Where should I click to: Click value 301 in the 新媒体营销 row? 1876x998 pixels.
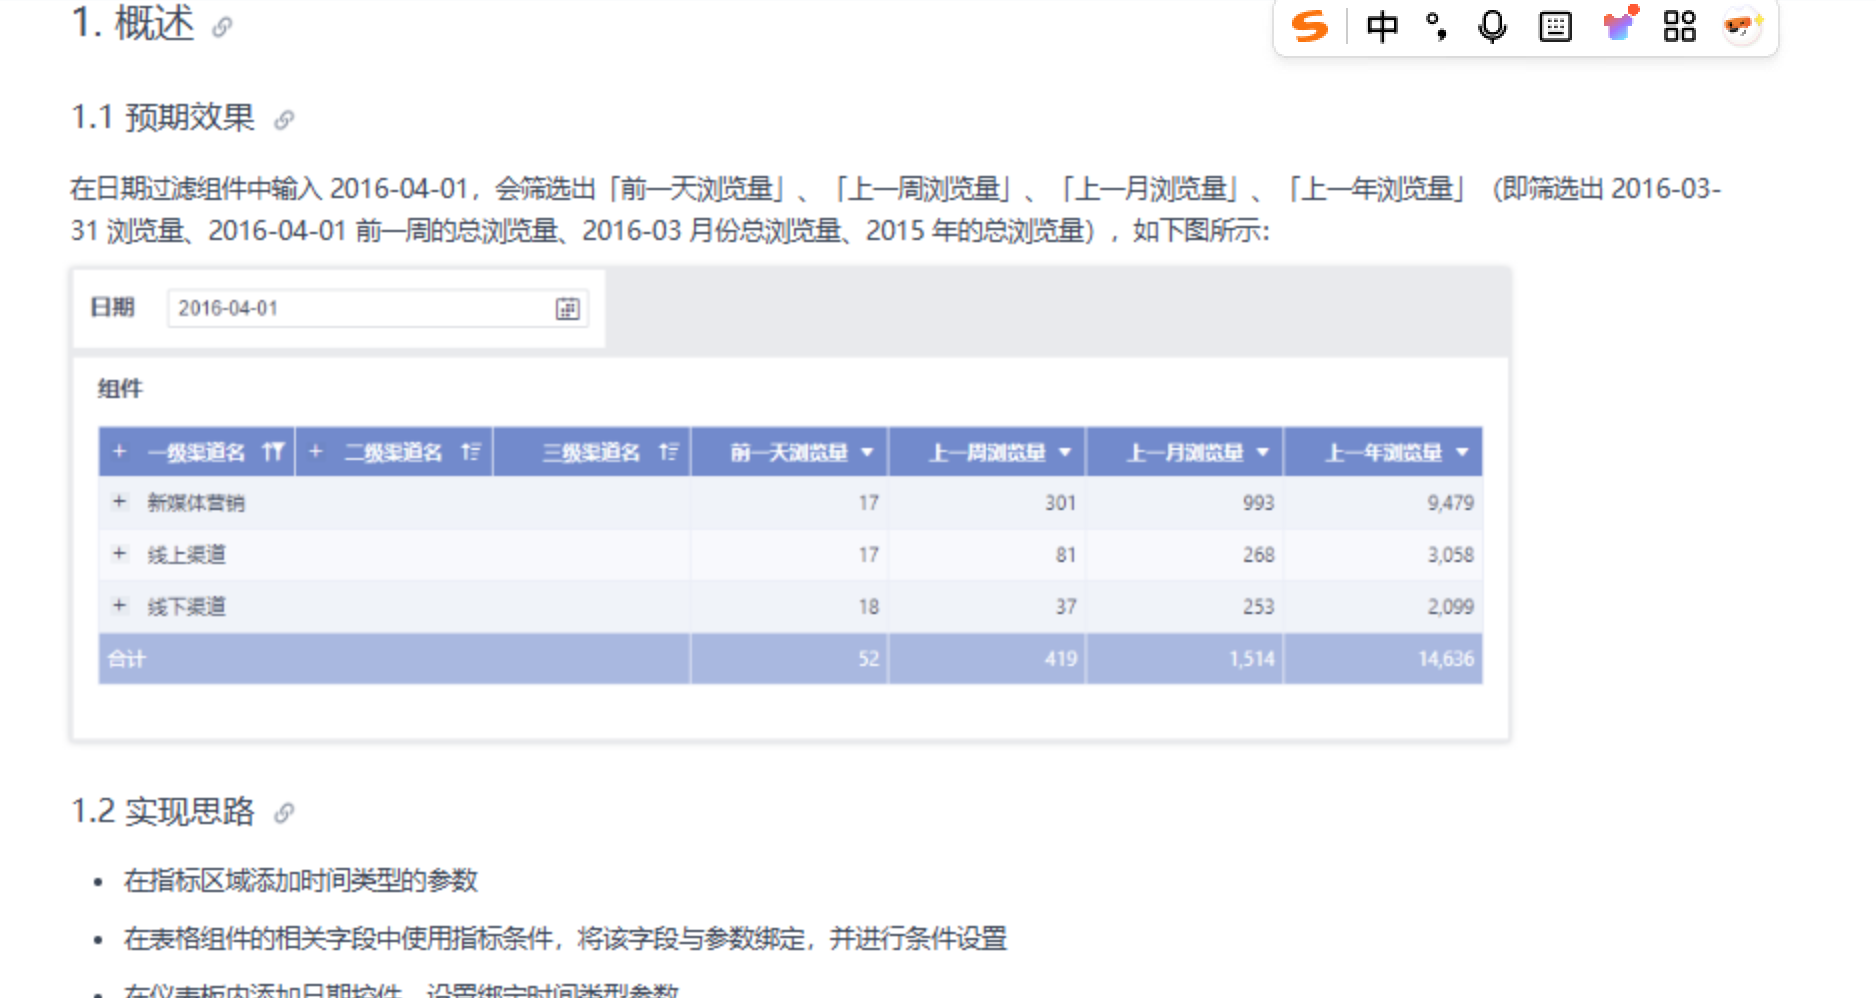click(x=1060, y=503)
